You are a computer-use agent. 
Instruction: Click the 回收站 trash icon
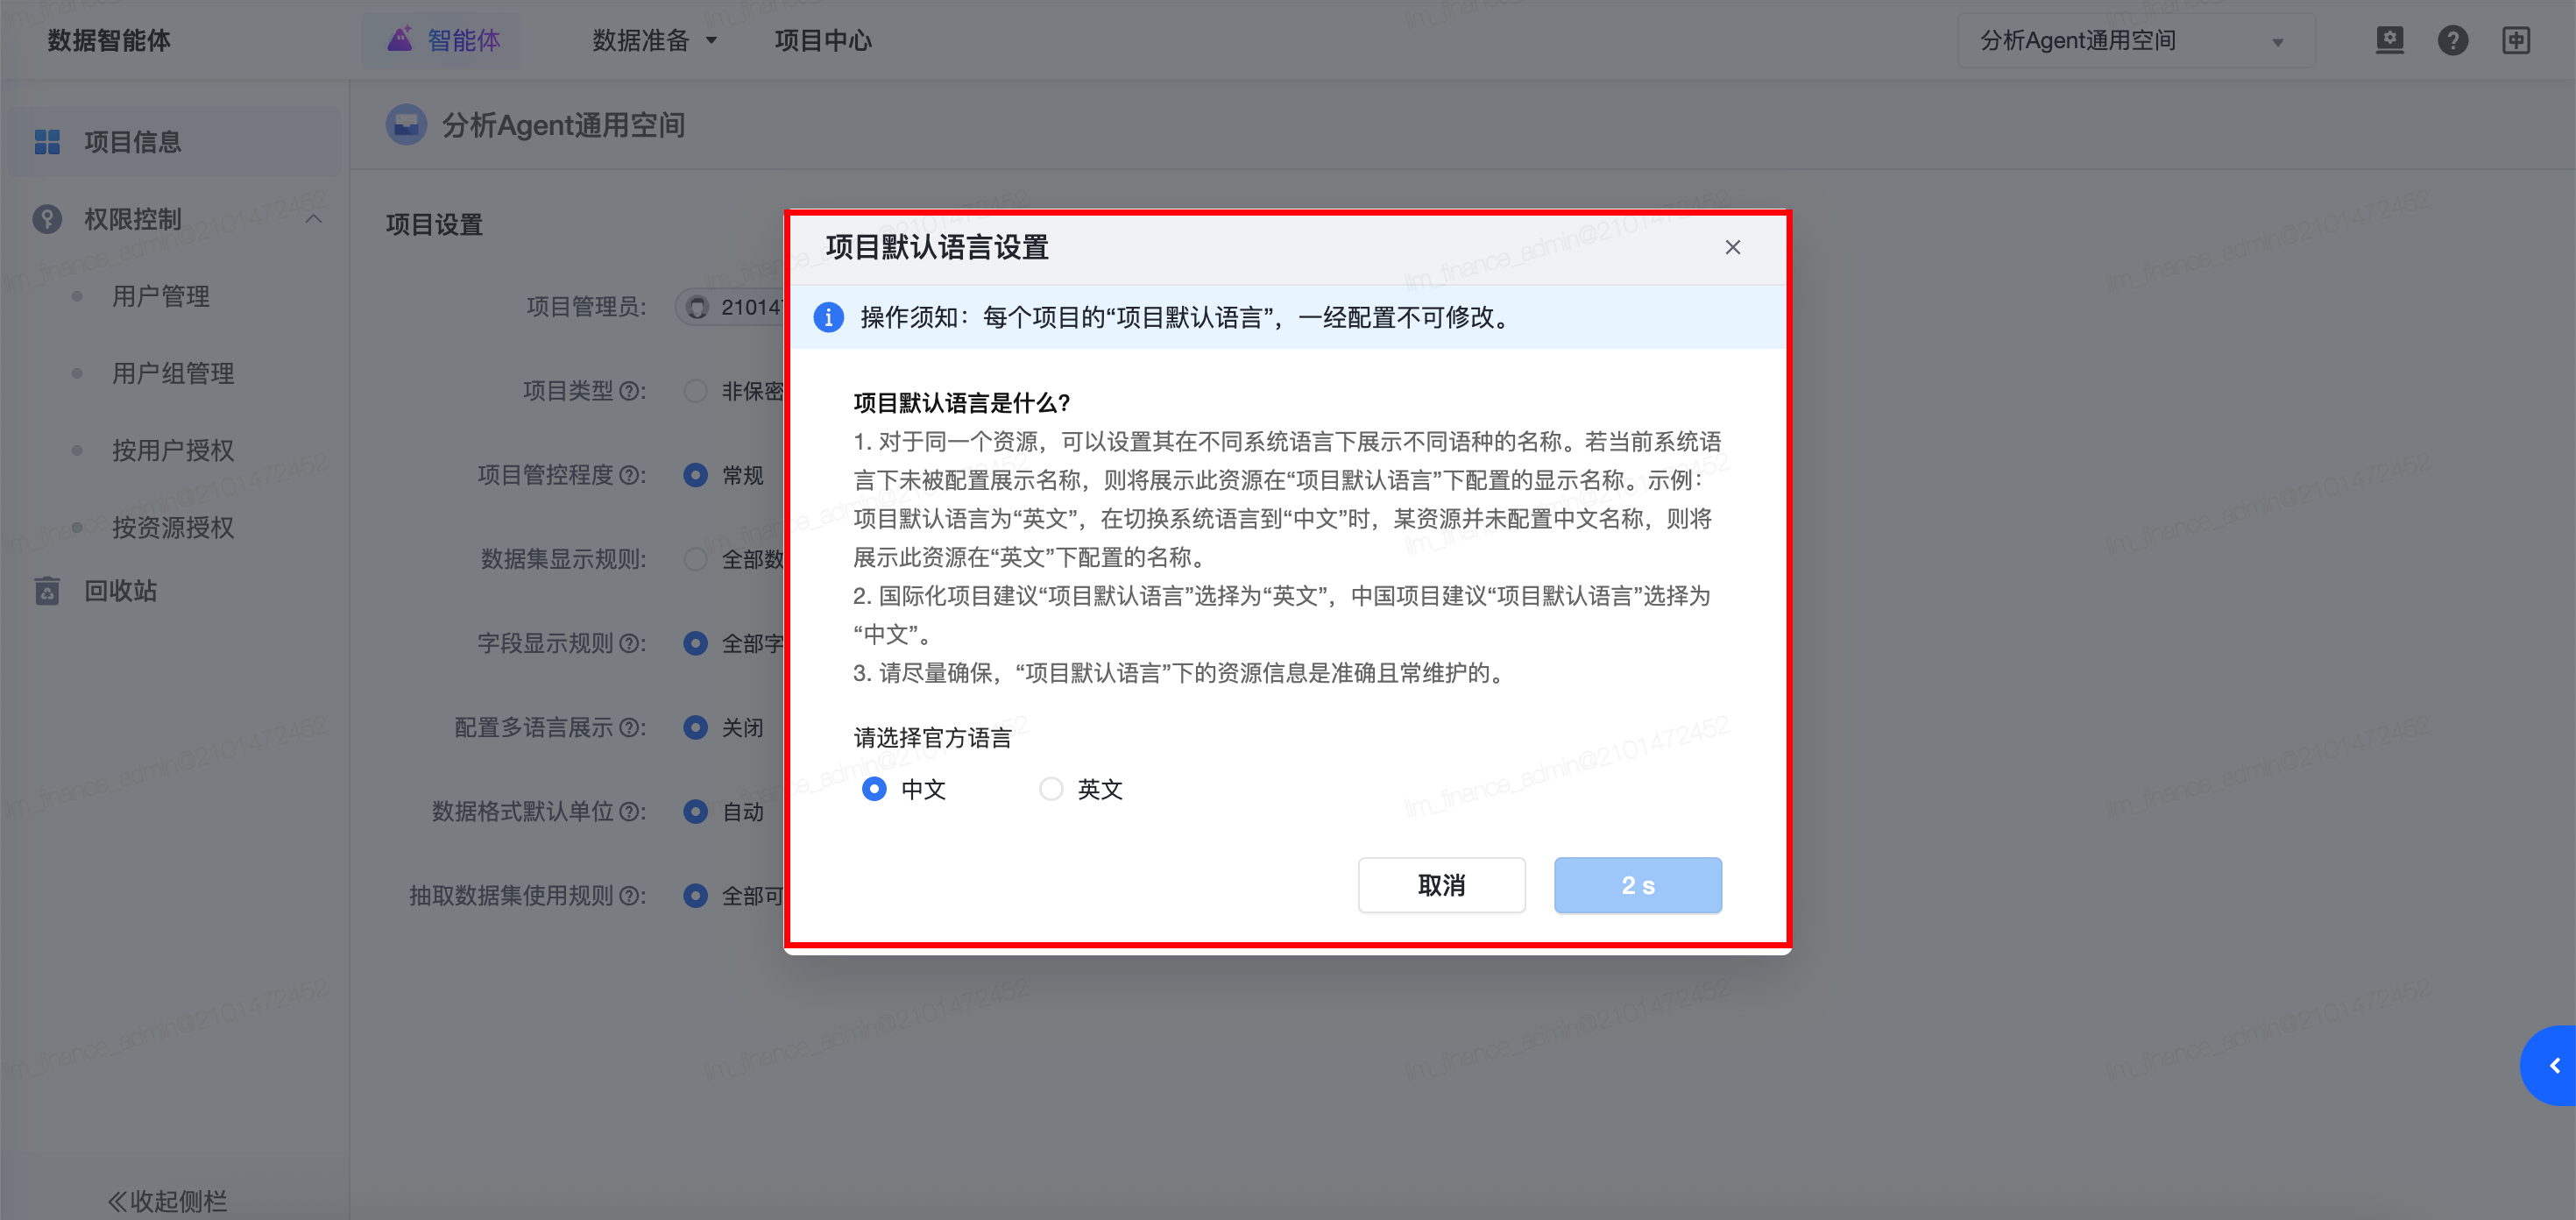(47, 591)
